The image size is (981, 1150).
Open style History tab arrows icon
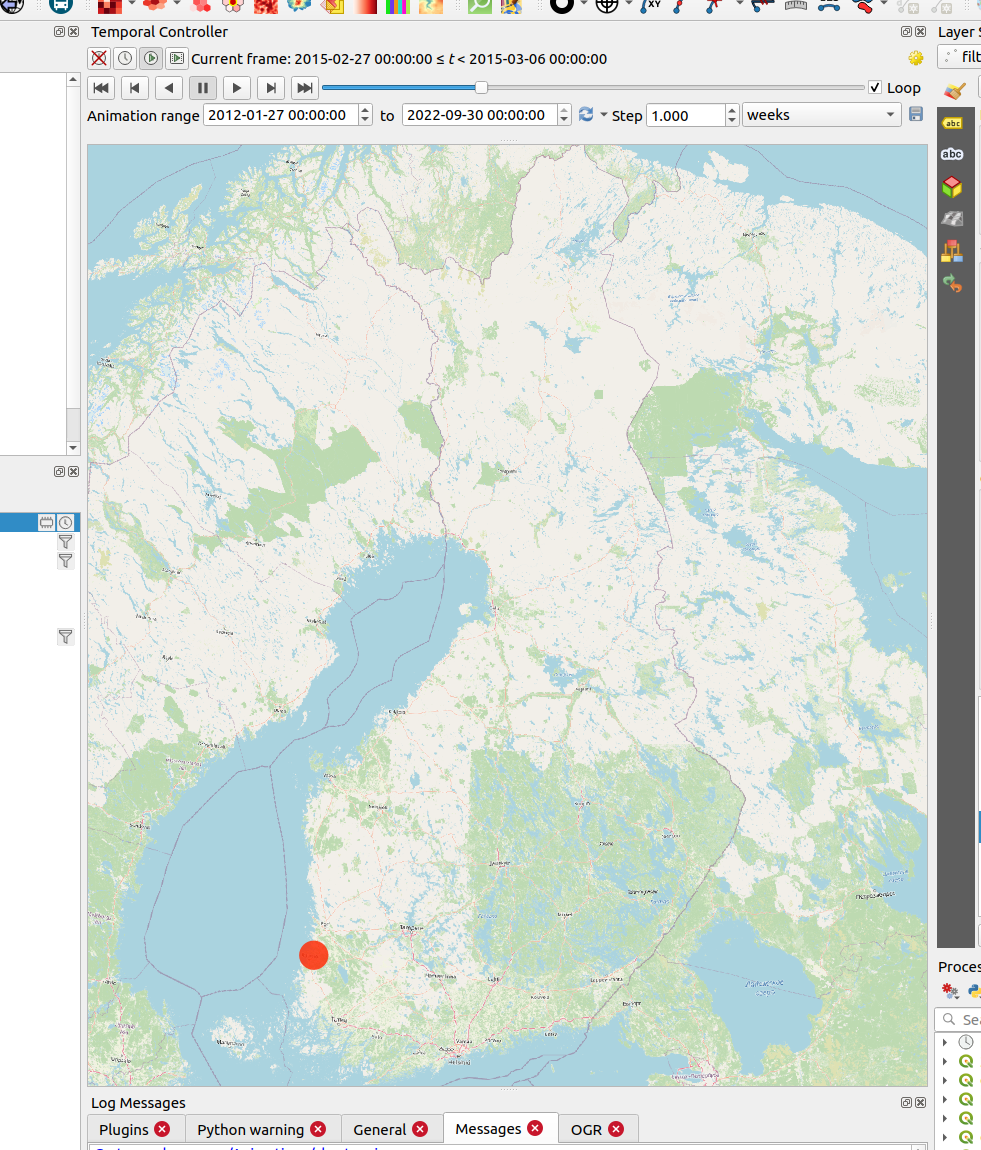[952, 283]
